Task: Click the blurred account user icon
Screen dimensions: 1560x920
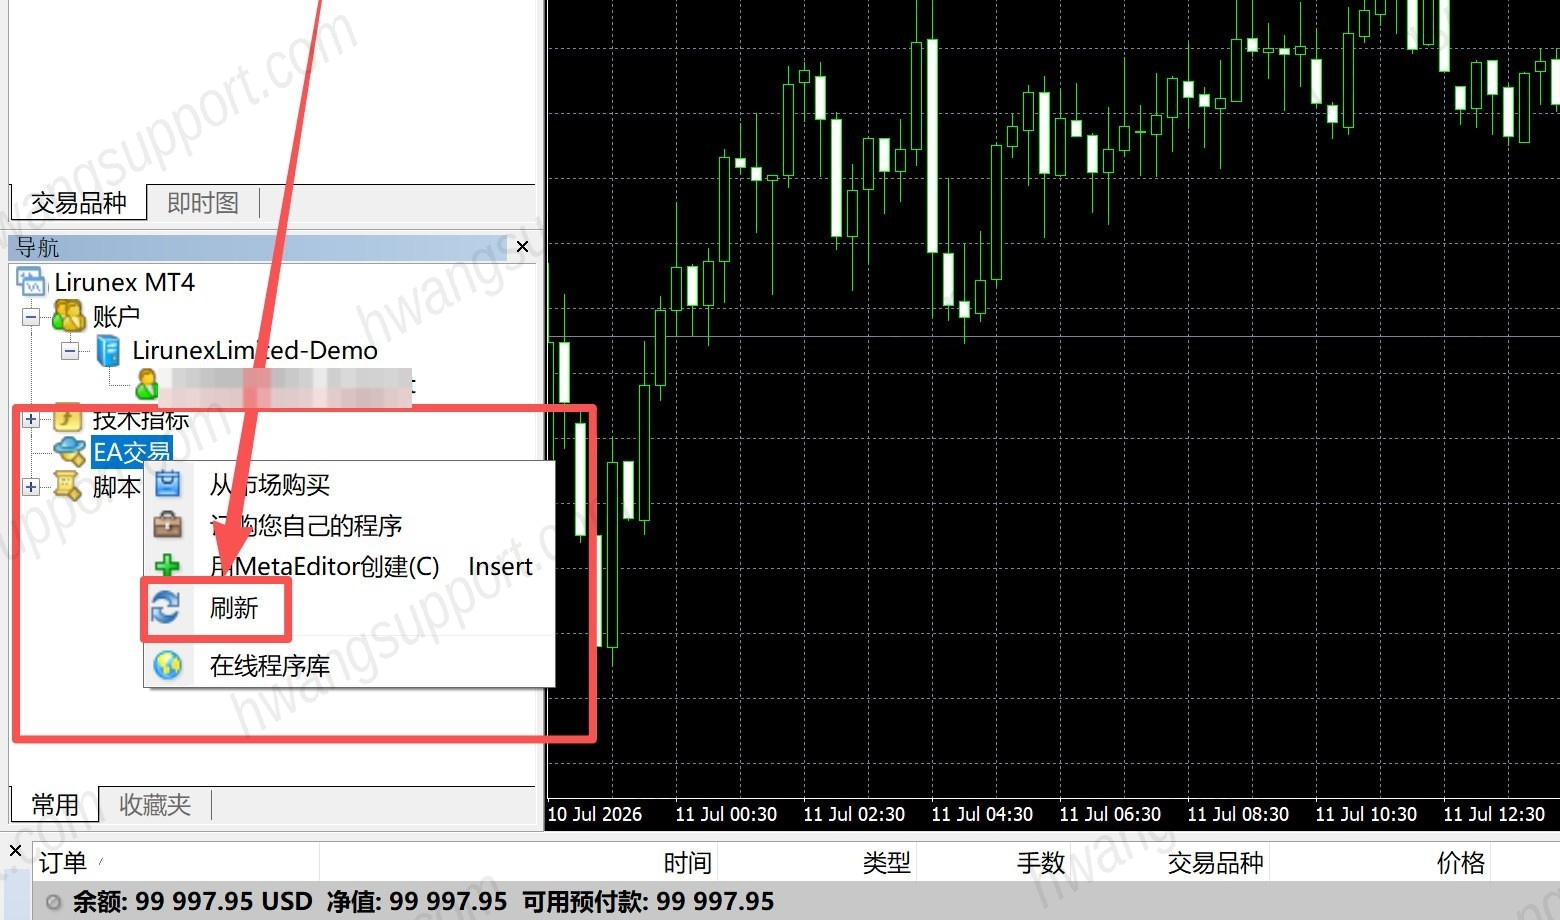Action: pyautogui.click(x=147, y=384)
